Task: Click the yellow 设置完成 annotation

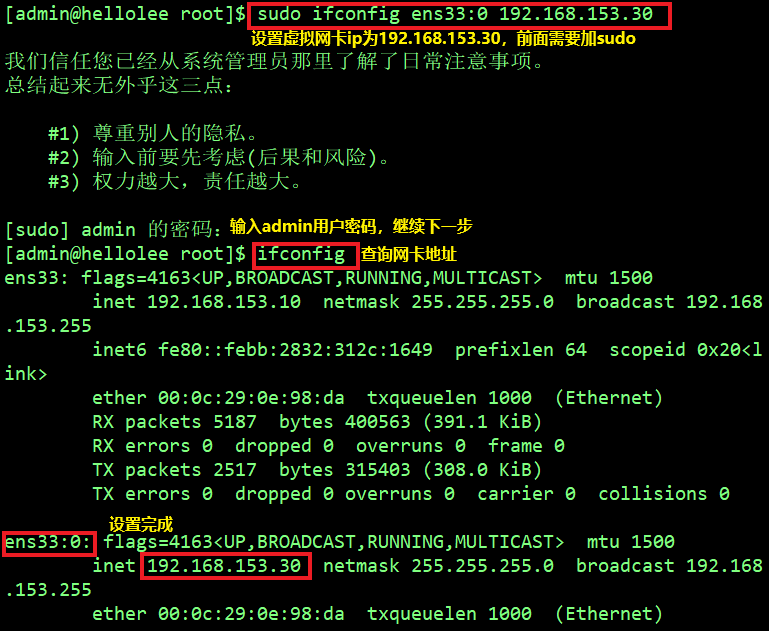Action: pos(141,525)
